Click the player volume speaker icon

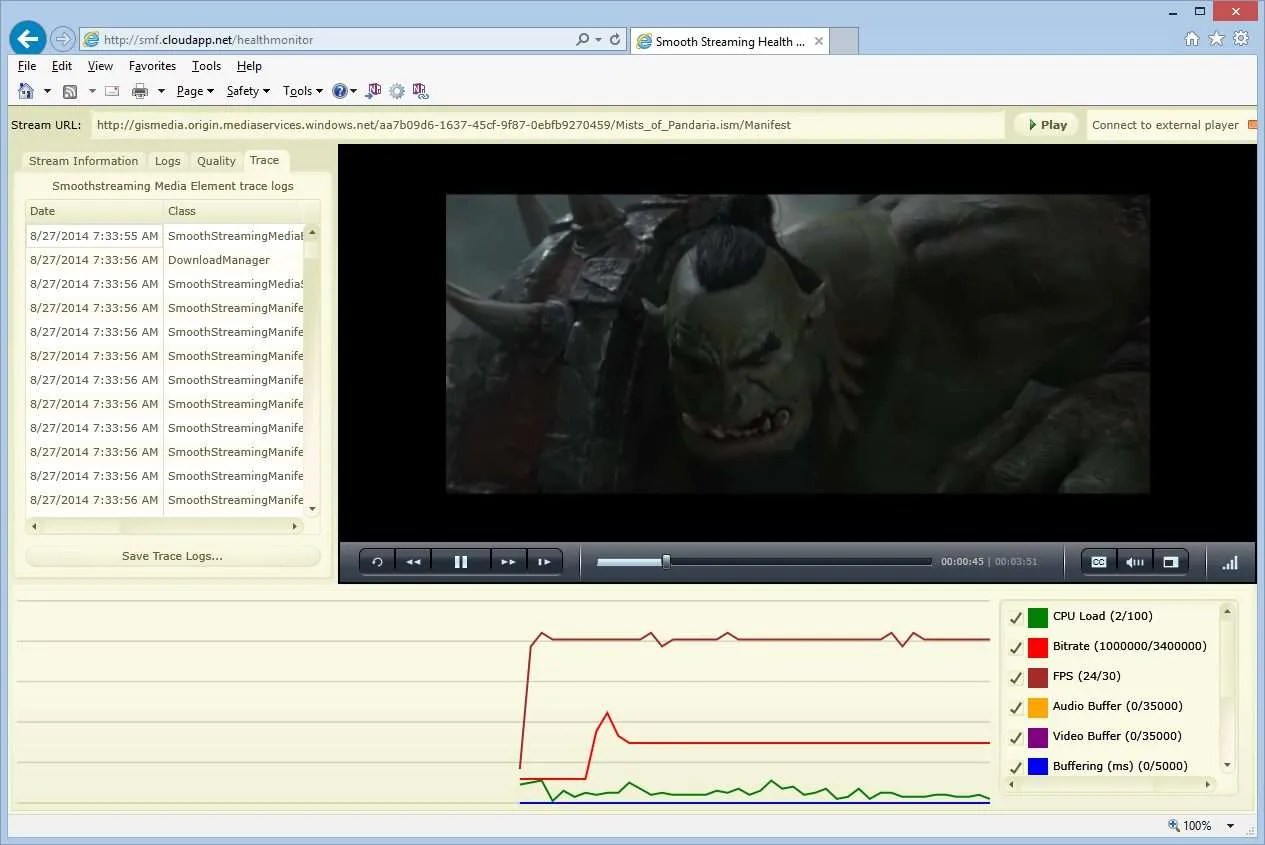[1135, 562]
